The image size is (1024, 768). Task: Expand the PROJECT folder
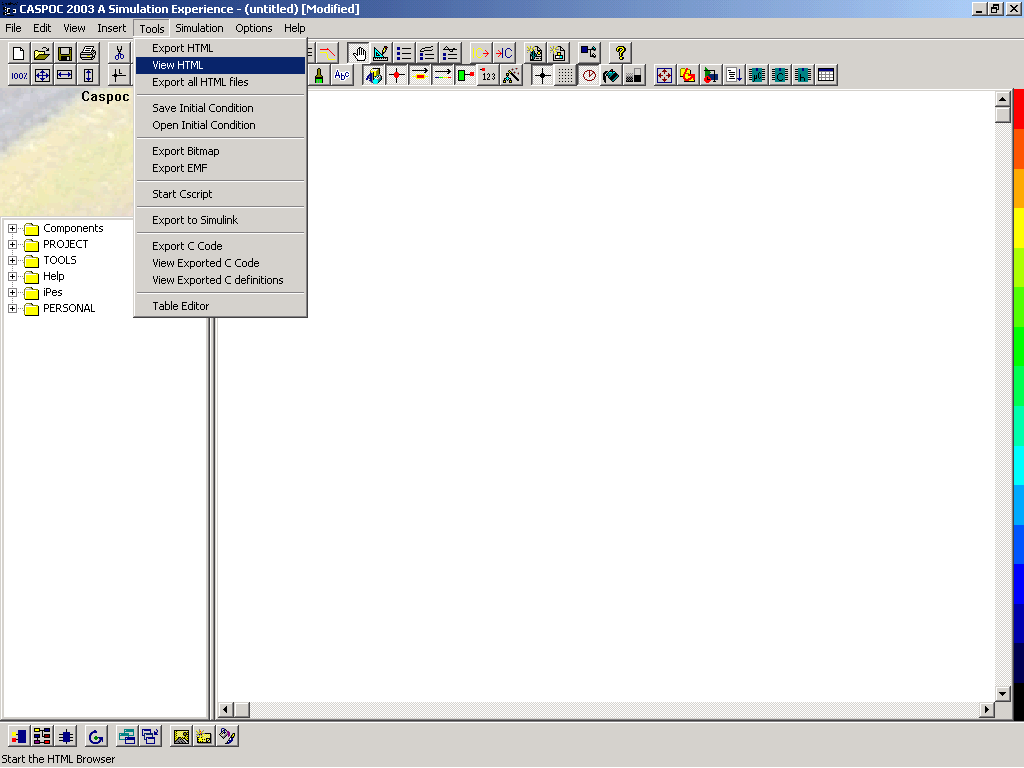[x=12, y=244]
